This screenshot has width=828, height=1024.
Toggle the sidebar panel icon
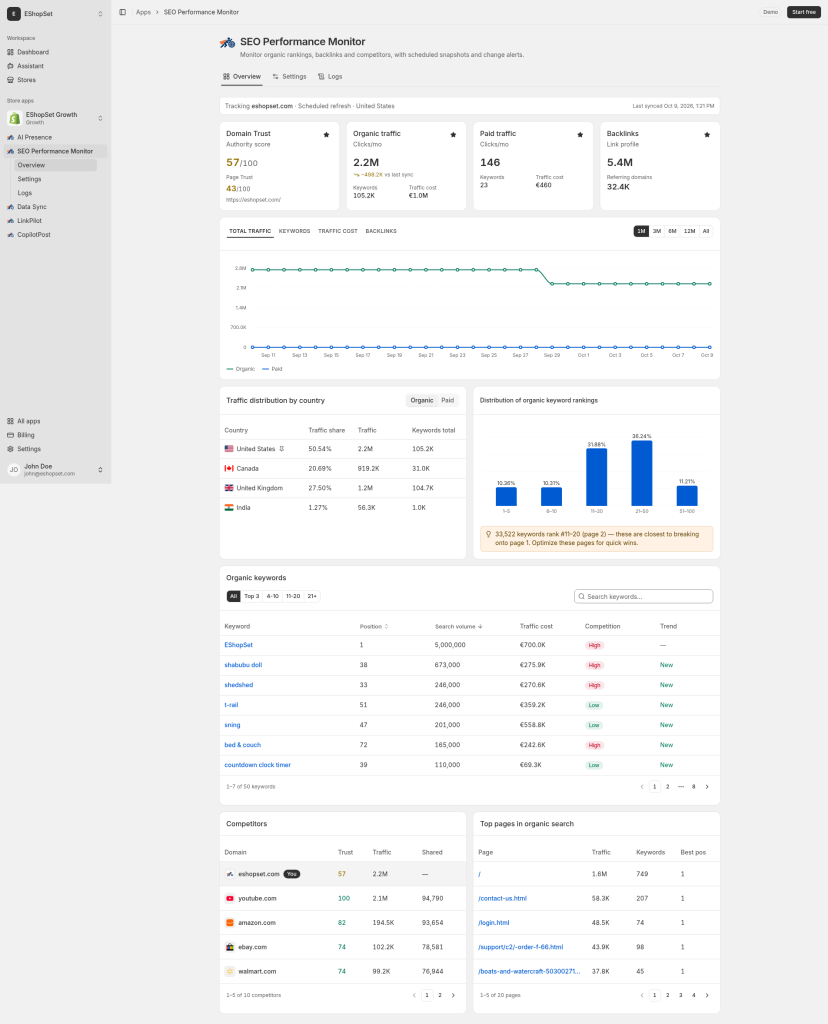click(x=122, y=12)
